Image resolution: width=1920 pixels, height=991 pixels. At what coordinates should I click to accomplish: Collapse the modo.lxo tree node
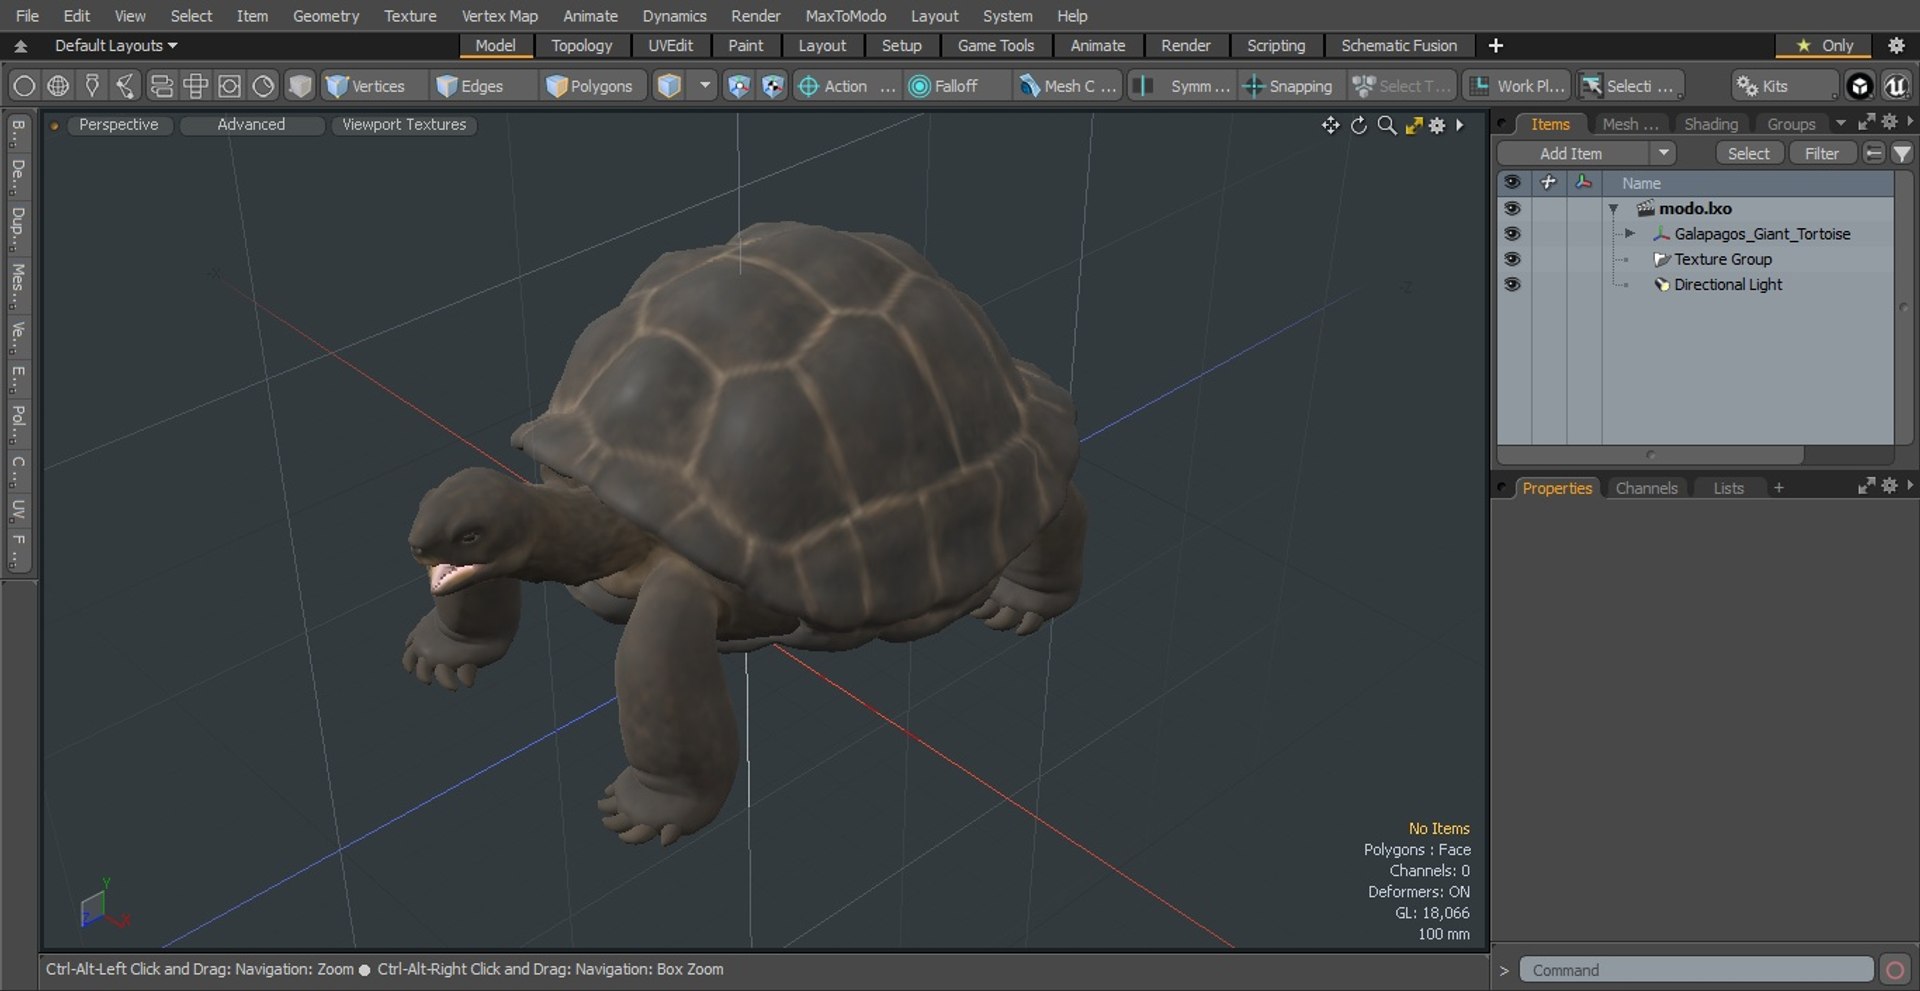[1614, 209]
